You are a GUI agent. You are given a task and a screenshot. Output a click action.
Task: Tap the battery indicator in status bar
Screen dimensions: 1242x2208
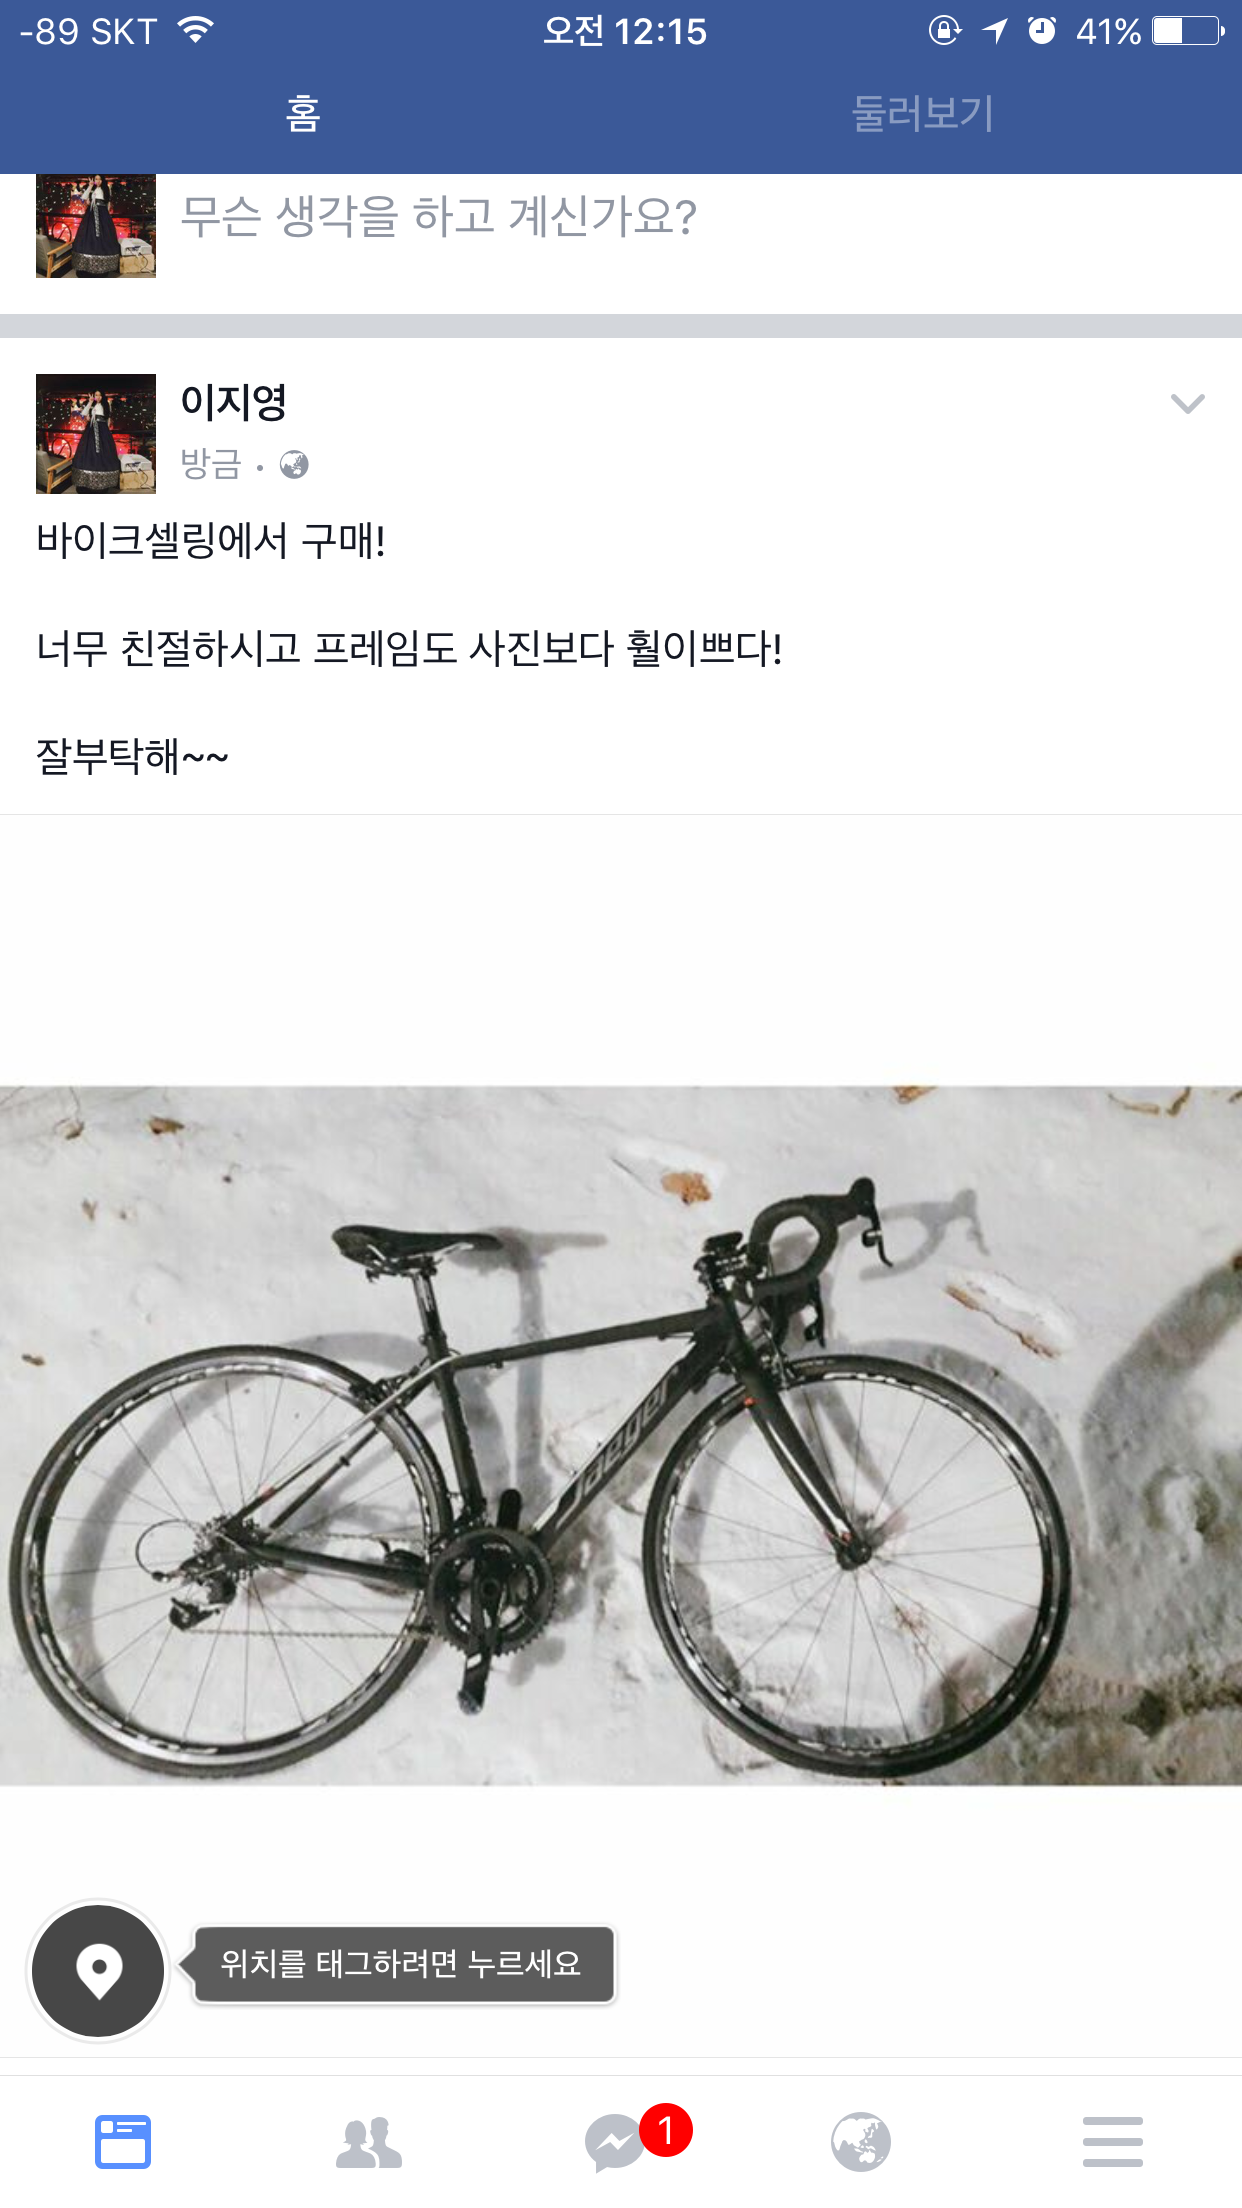click(x=1188, y=31)
